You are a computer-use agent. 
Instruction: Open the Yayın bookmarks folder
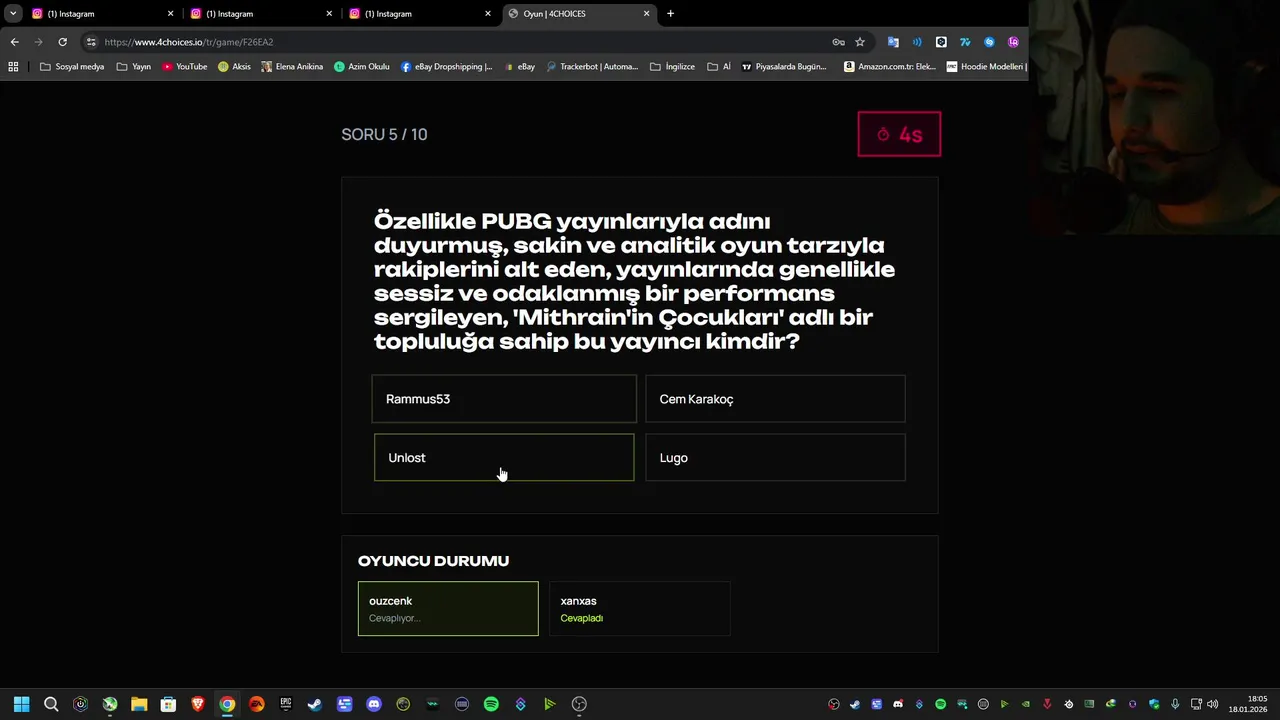pyautogui.click(x=134, y=67)
